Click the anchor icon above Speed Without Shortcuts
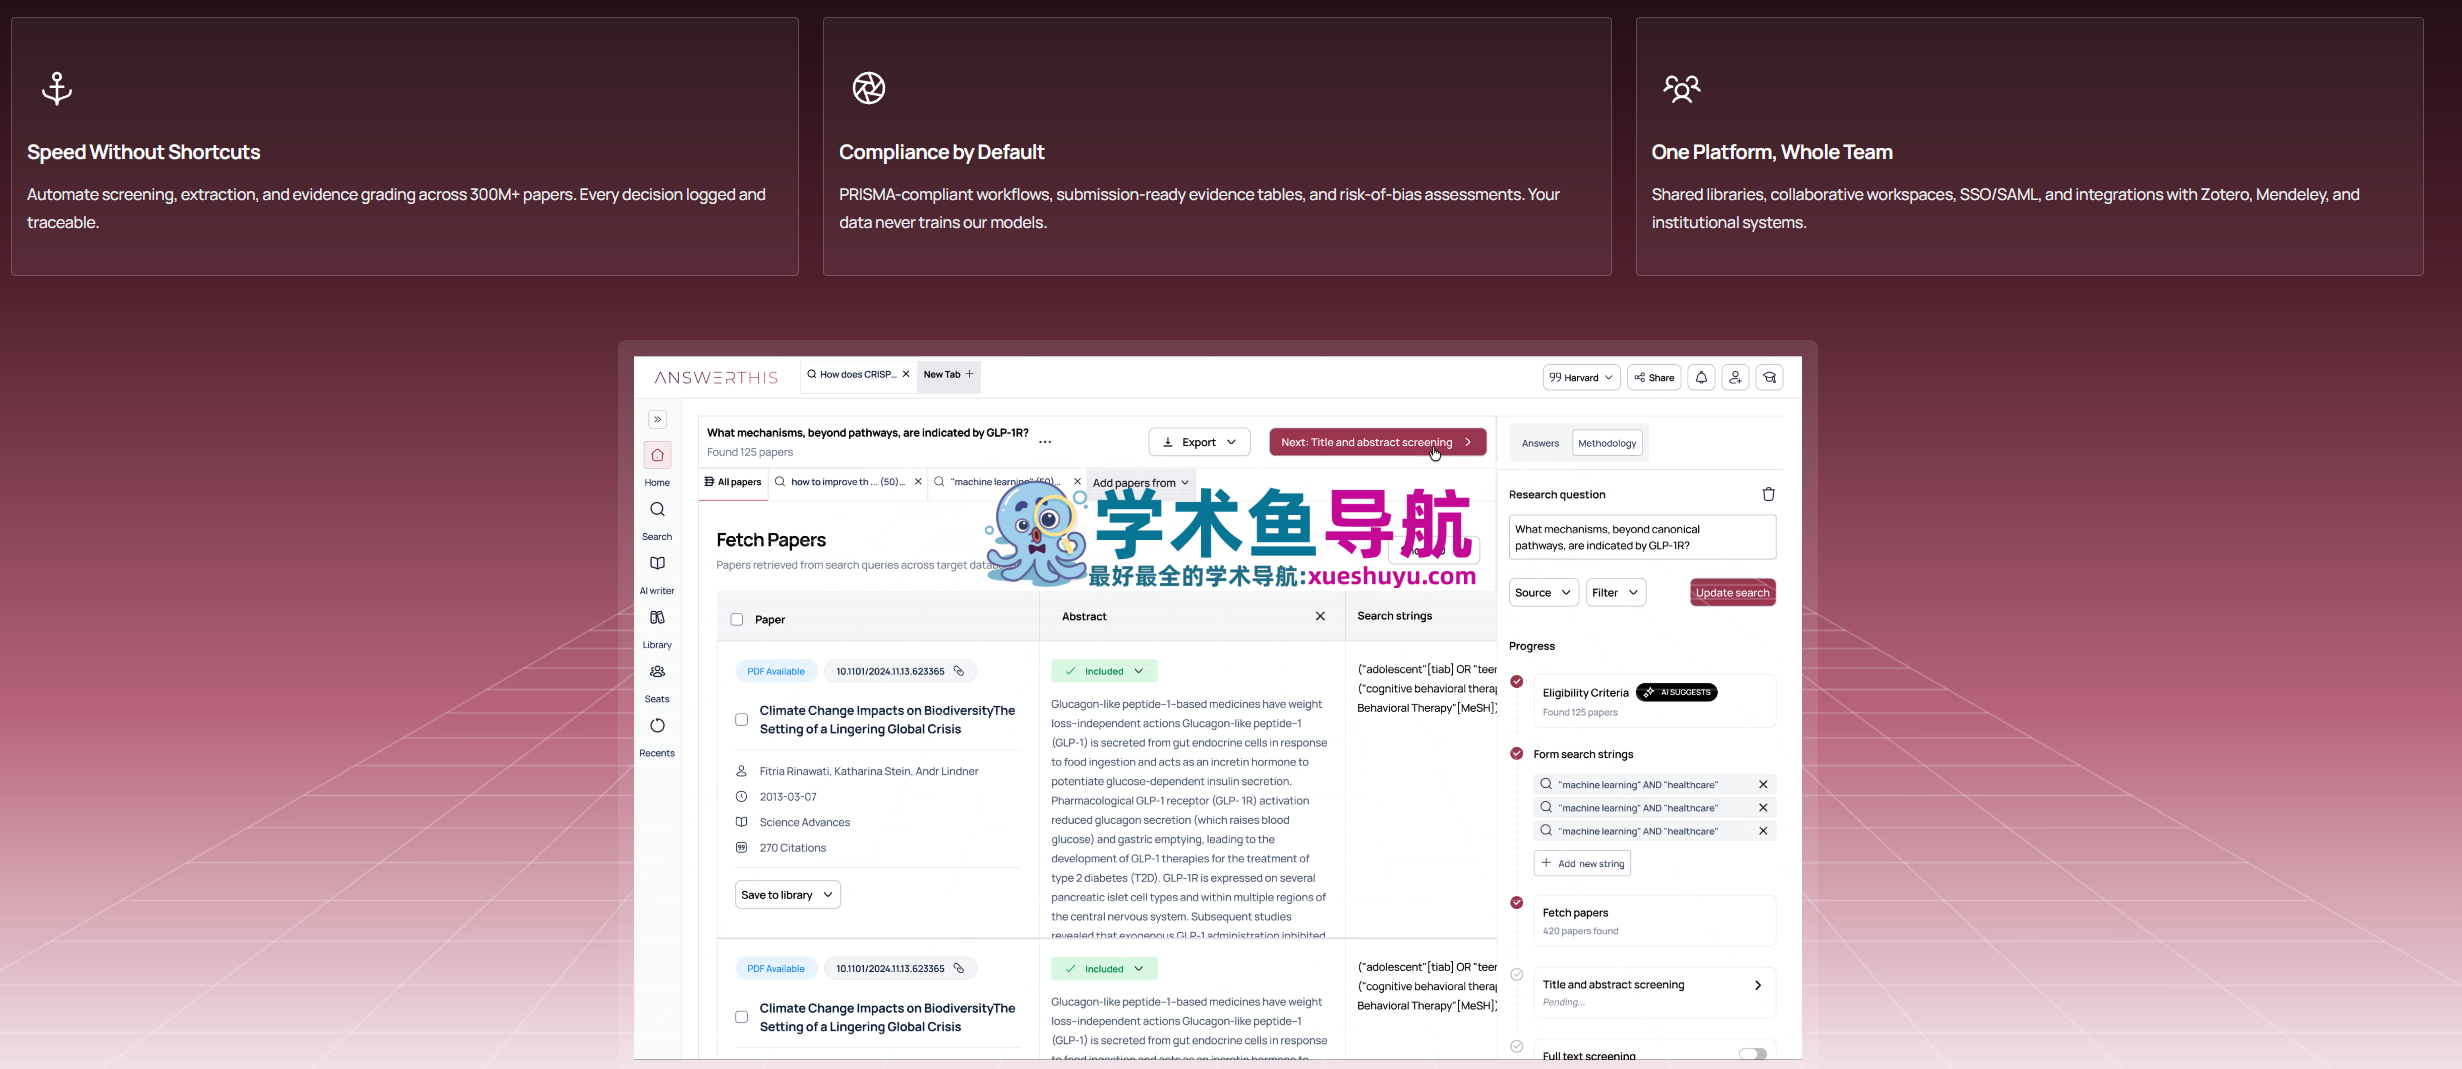The image size is (2462, 1069). click(57, 88)
